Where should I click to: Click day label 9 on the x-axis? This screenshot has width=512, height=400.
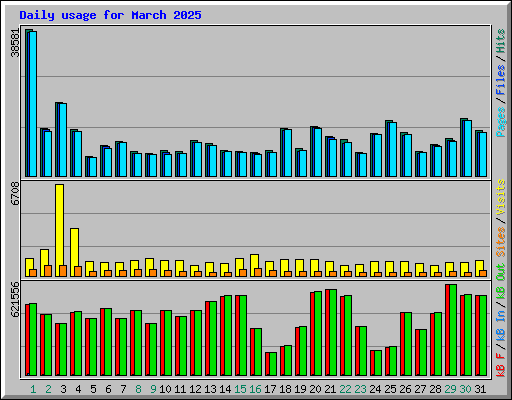153,389
